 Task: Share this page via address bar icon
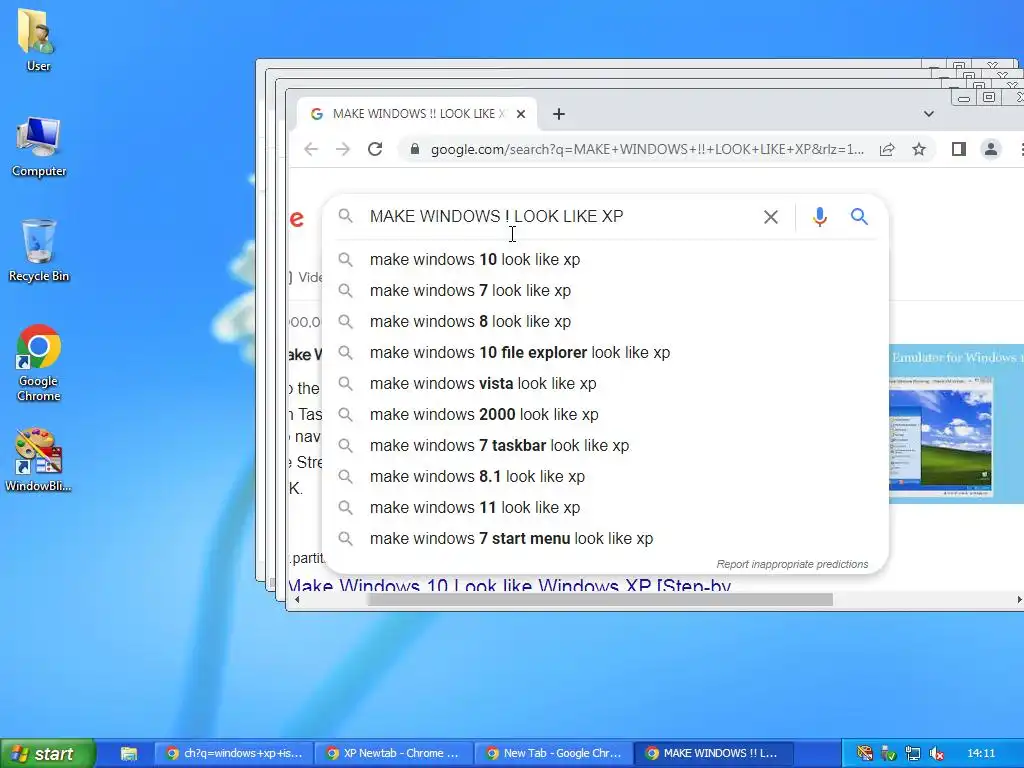887,150
